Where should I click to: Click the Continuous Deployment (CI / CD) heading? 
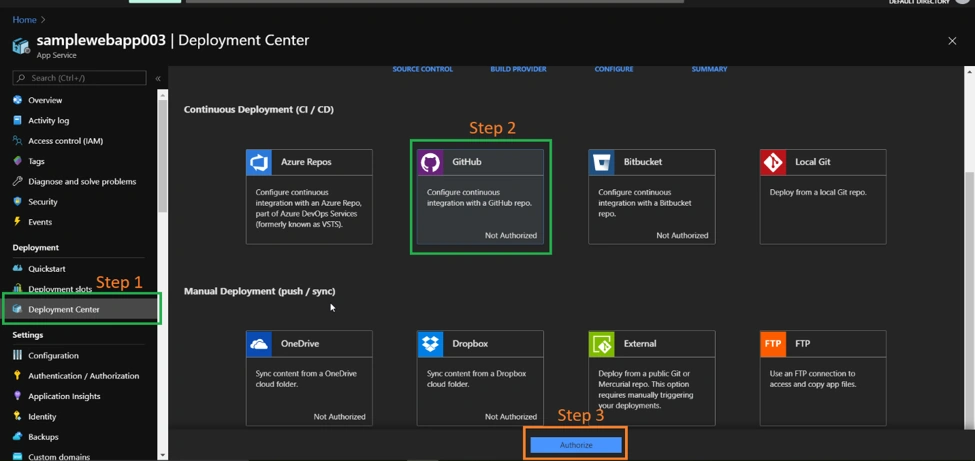pyautogui.click(x=259, y=109)
